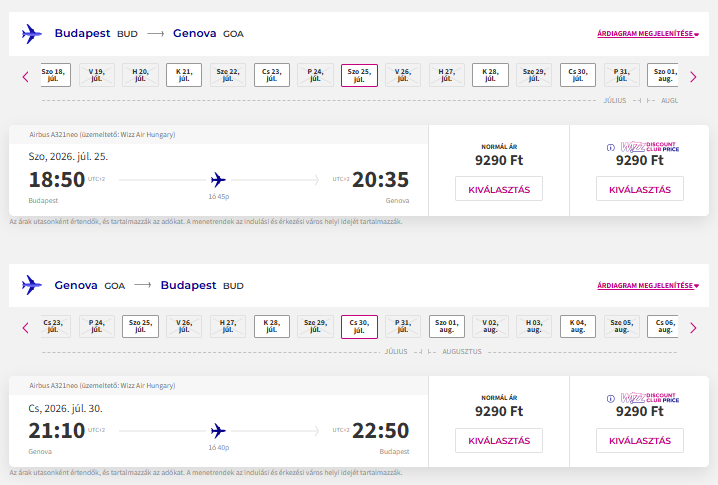Image resolution: width=718 pixels, height=485 pixels.
Task: Click info icon beside outbound Wizz Discount Club price
Action: (x=610, y=147)
